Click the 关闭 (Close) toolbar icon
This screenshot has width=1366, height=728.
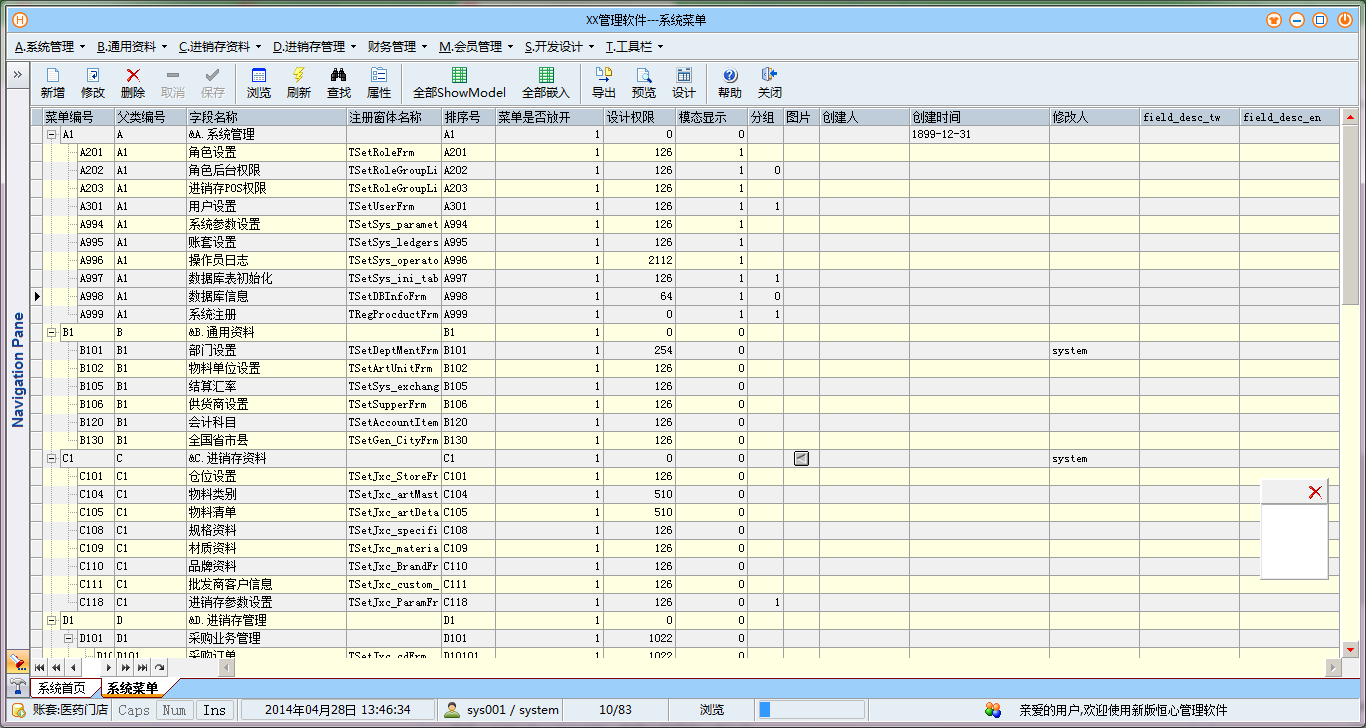click(770, 82)
